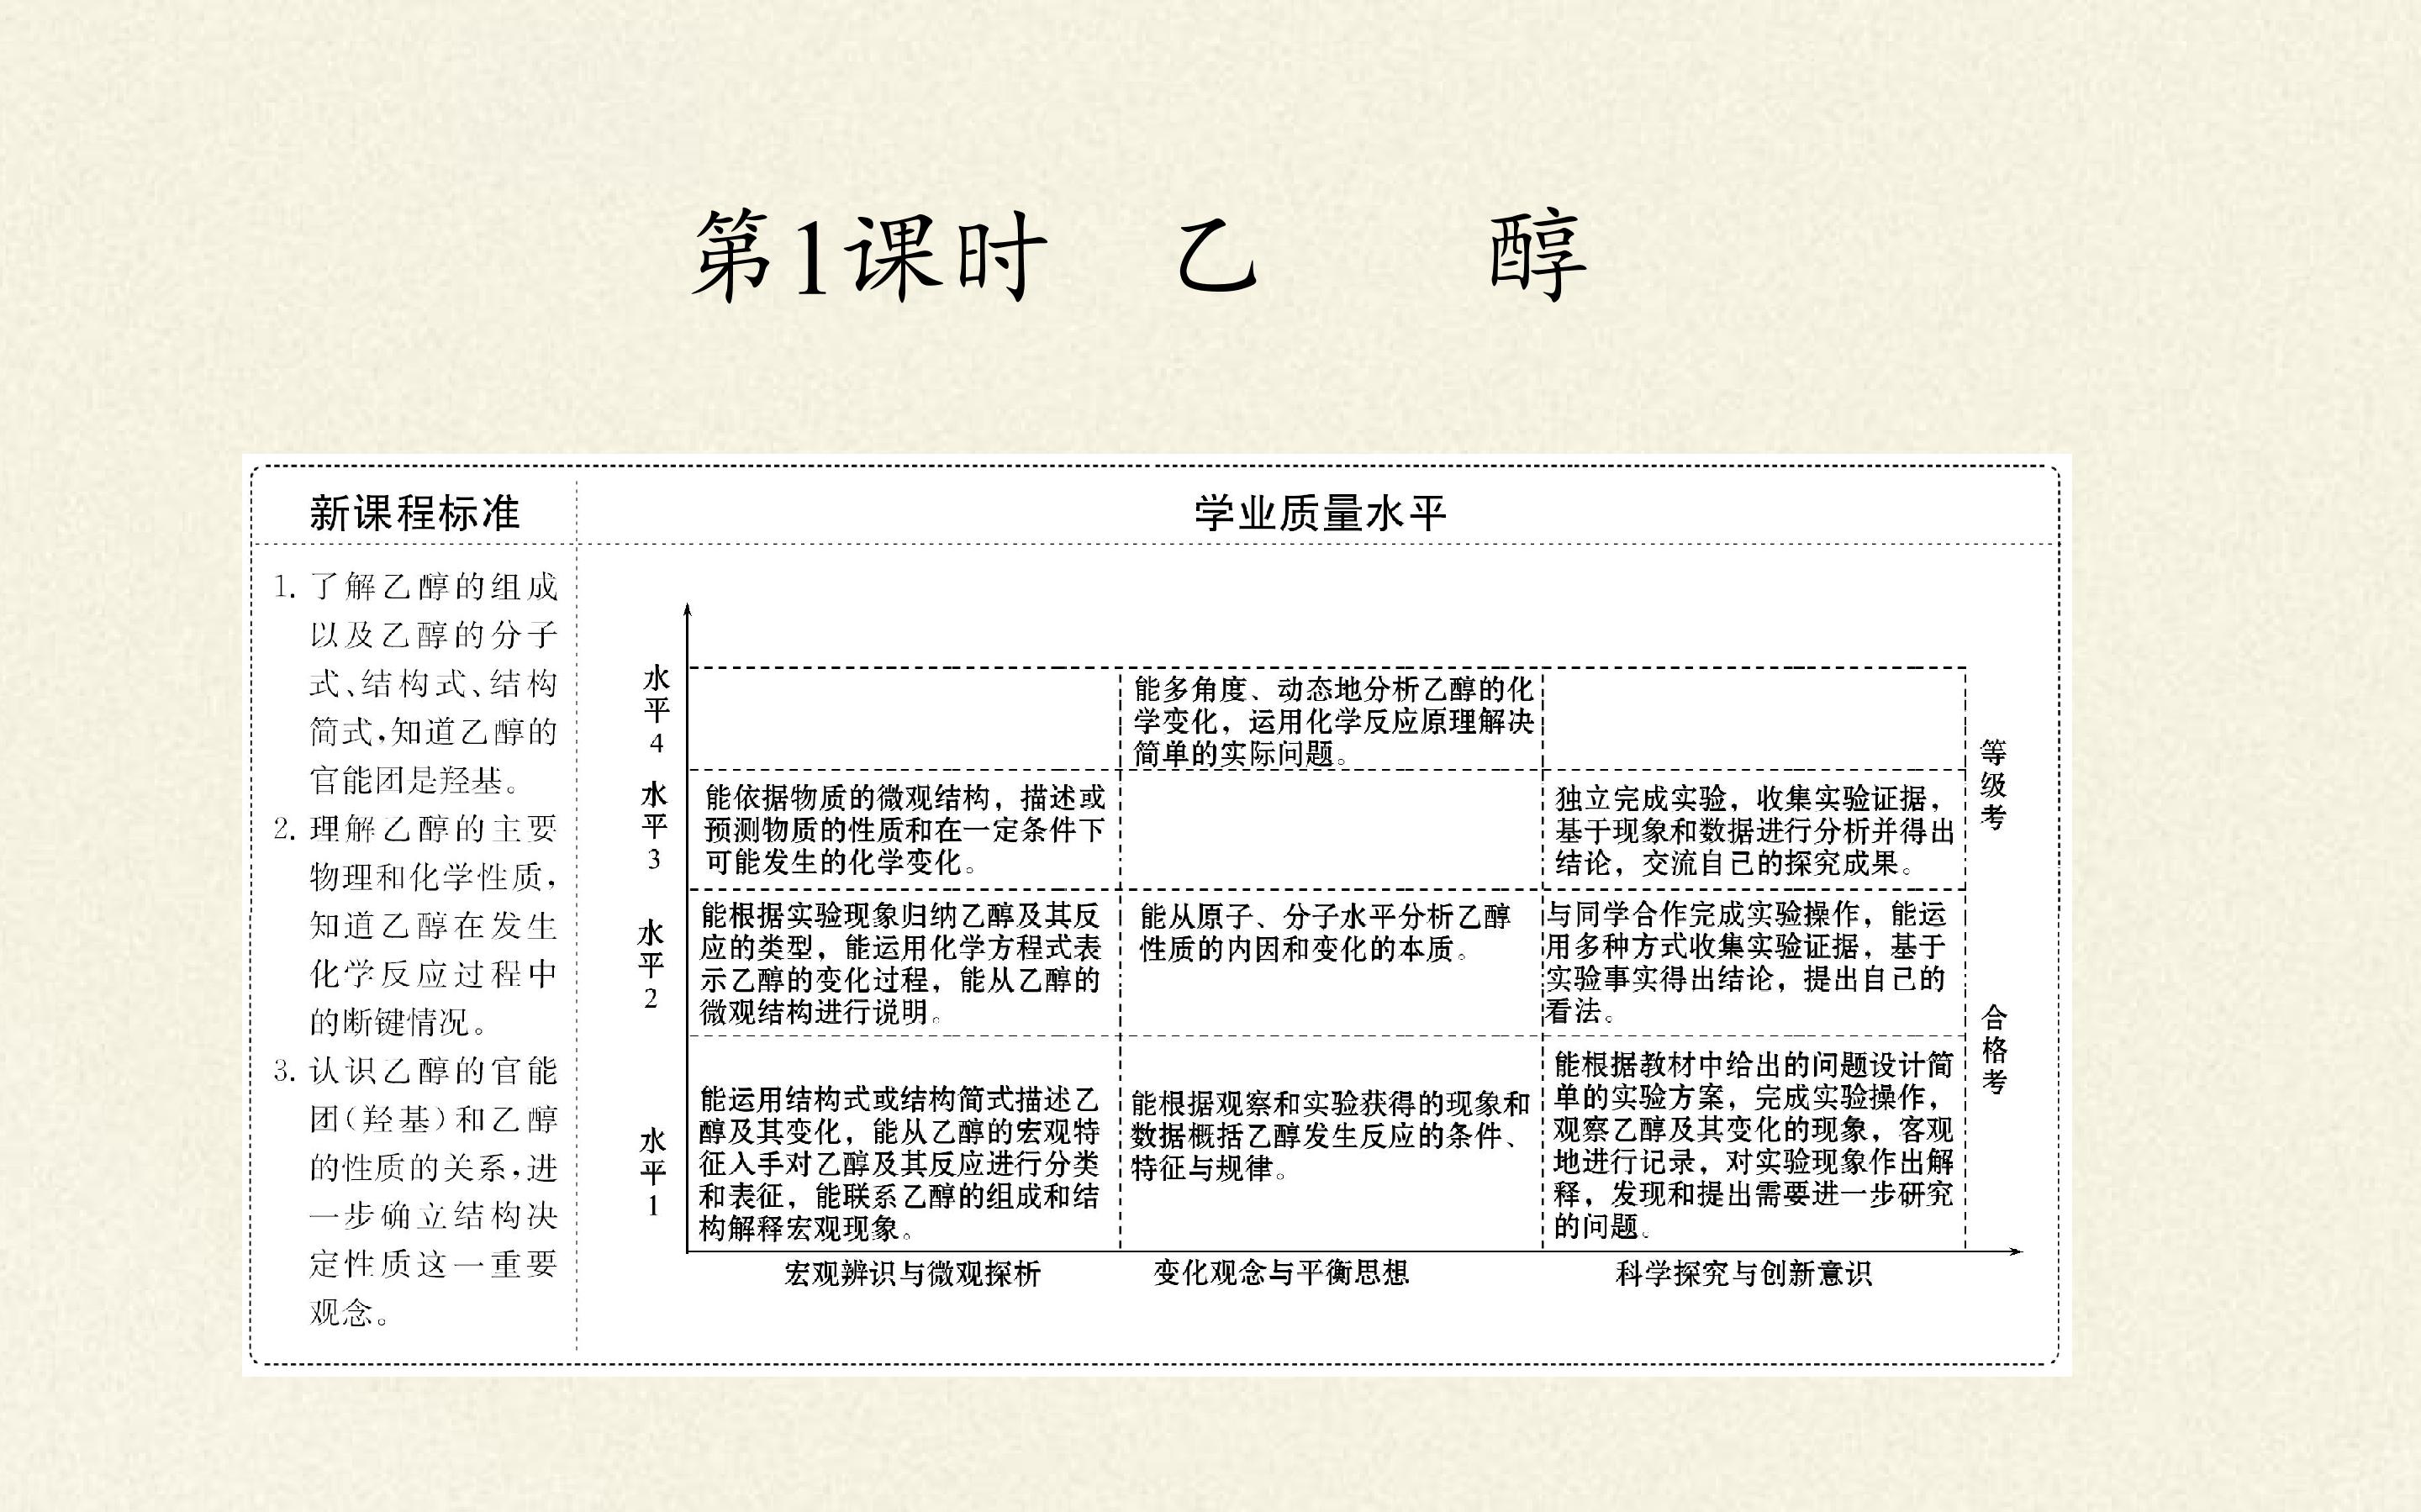The height and width of the screenshot is (1512, 2421).
Task: Click the 水平1 axis label
Action: coord(653,1173)
